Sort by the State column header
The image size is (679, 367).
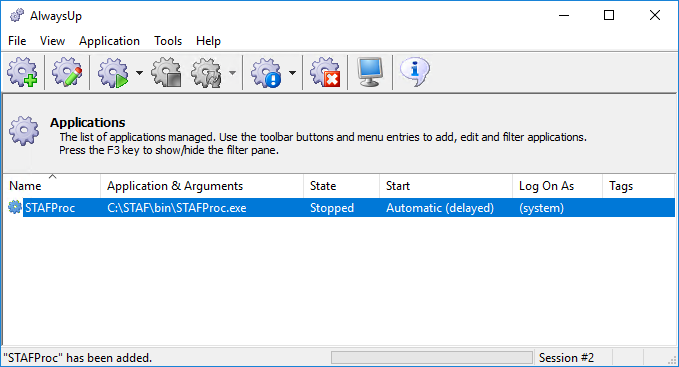tap(341, 186)
